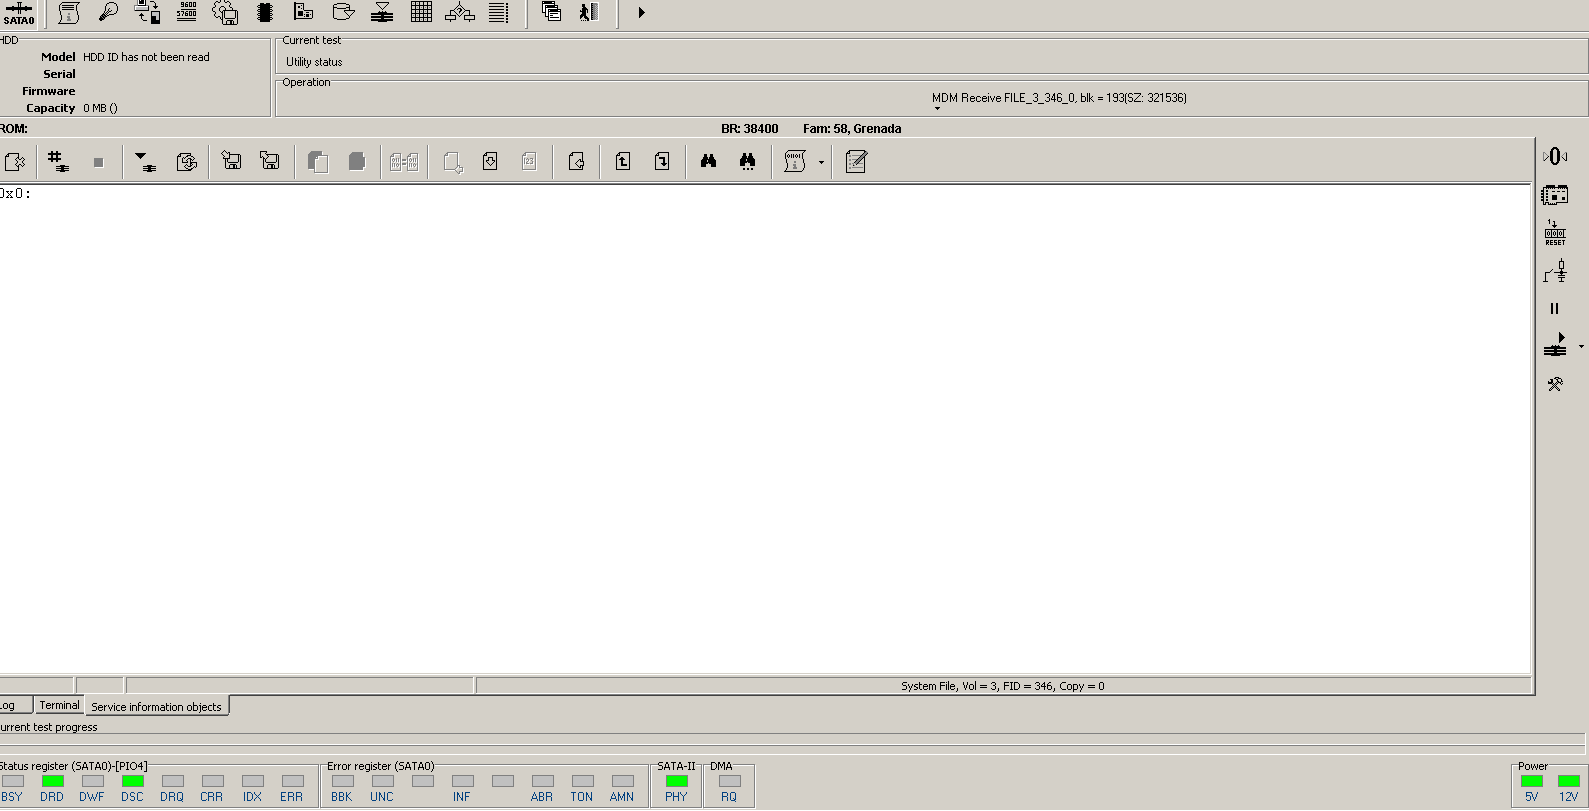Click the switch-capacitor power icon

tap(1555, 271)
